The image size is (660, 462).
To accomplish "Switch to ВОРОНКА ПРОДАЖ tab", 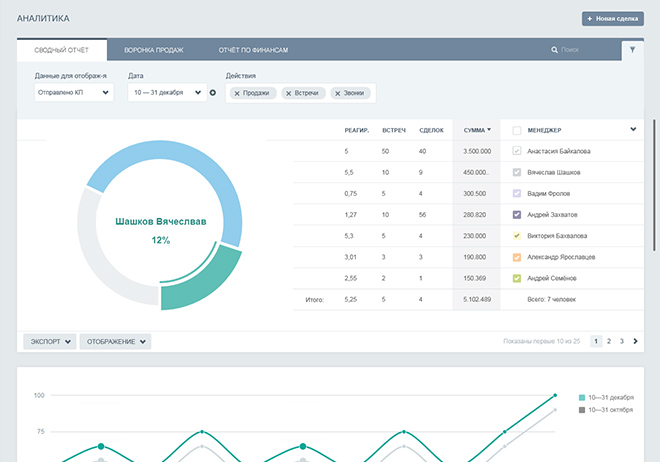I will click(x=153, y=49).
